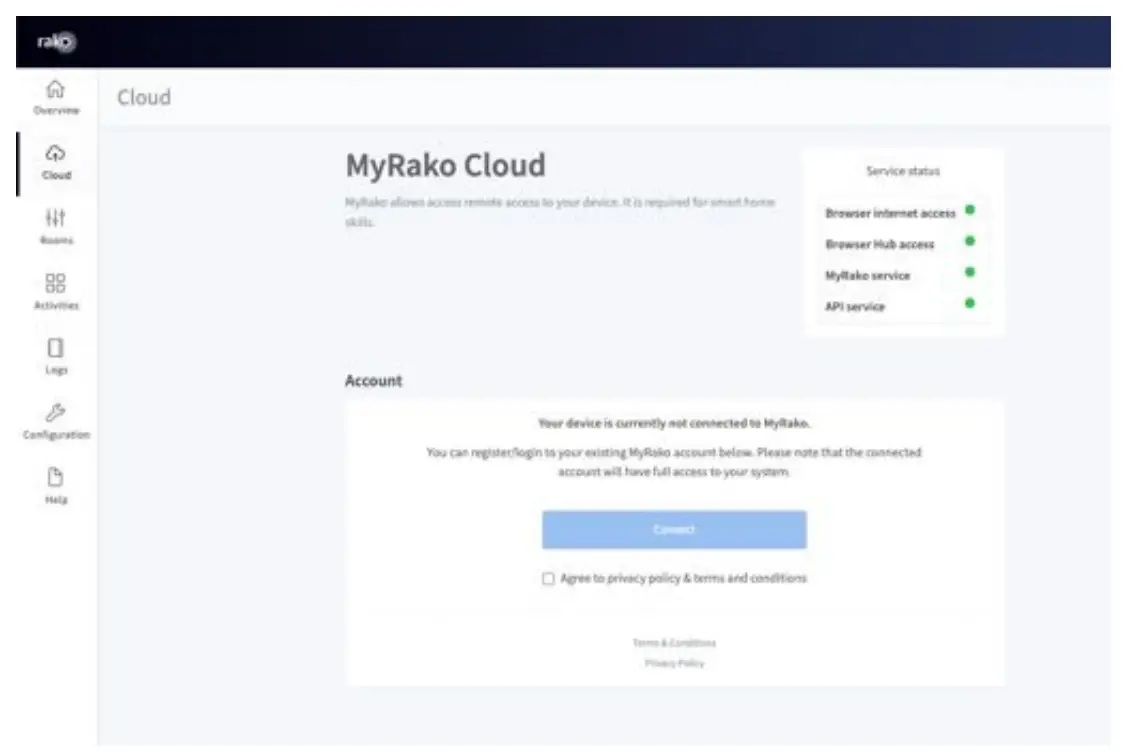Click the Account section heading
The image size is (1136, 756).
373,381
